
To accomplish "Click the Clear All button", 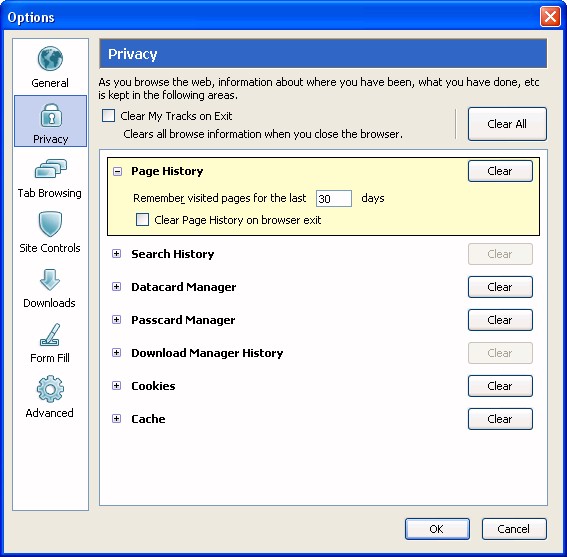I will coord(507,124).
